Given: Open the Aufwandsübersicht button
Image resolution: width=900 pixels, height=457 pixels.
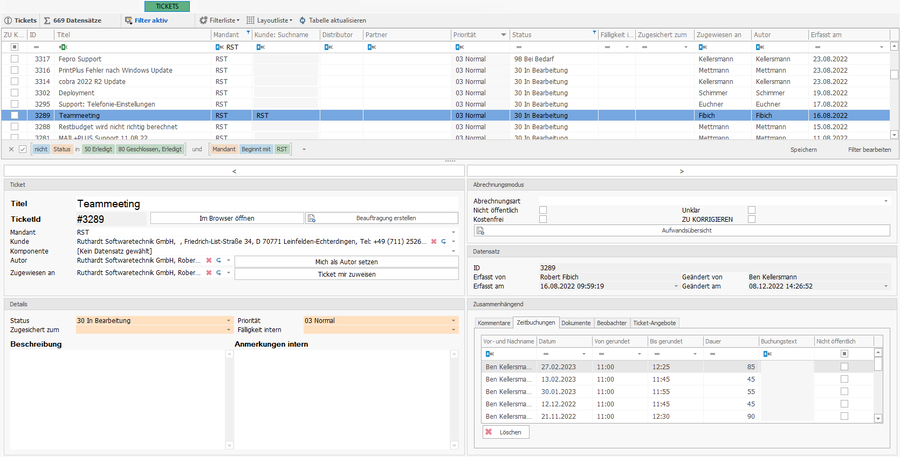Looking at the screenshot, I should (x=682, y=230).
